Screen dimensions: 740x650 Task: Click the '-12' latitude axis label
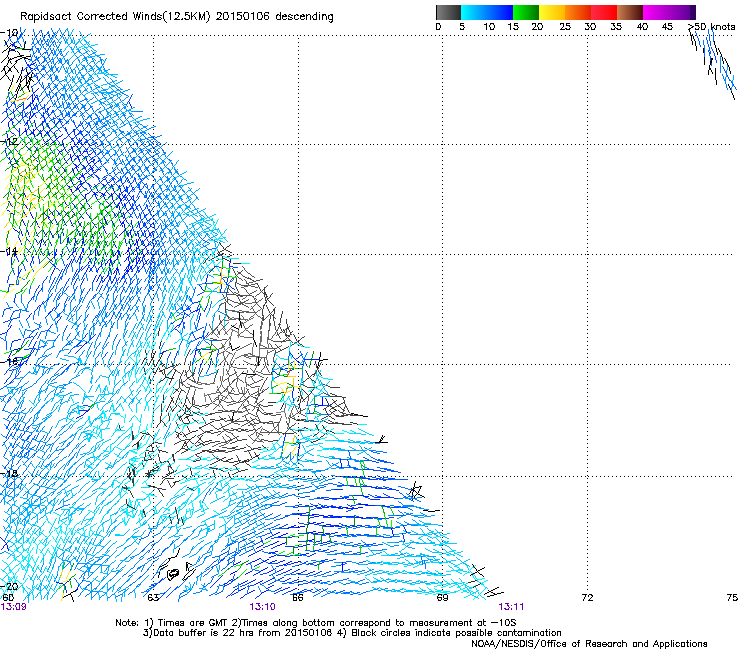click(x=9, y=142)
